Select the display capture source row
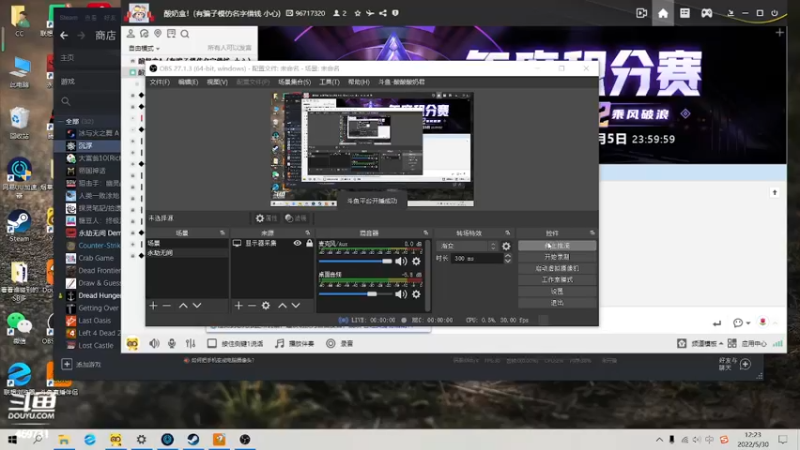Viewport: 800px width, 450px height. (272, 243)
